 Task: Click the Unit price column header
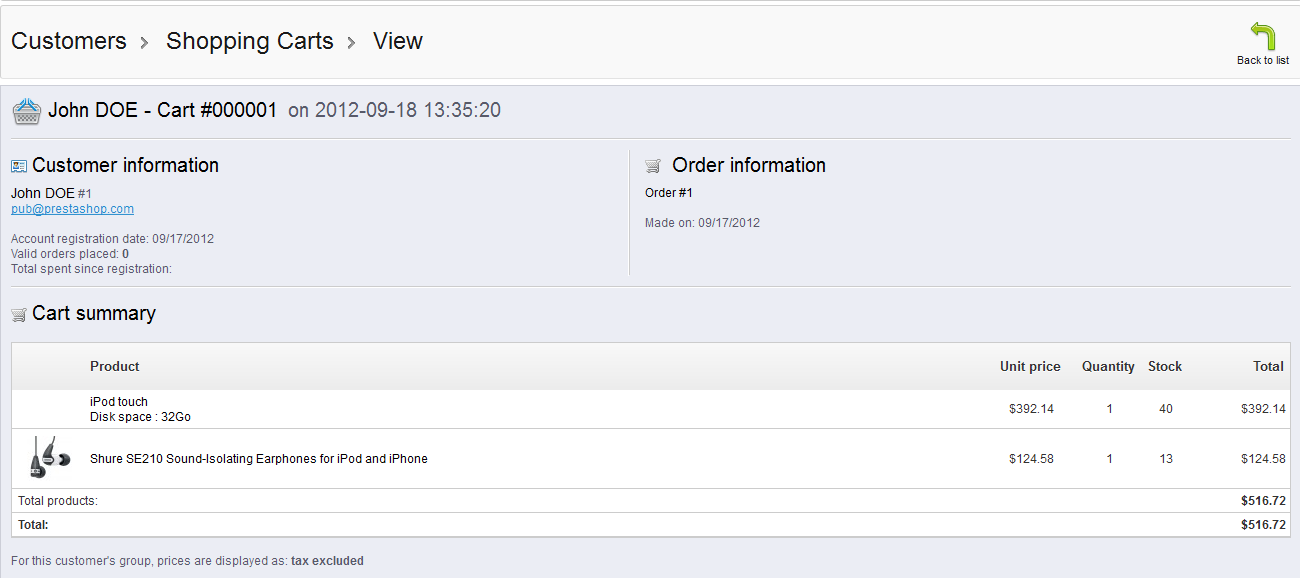coord(1029,367)
